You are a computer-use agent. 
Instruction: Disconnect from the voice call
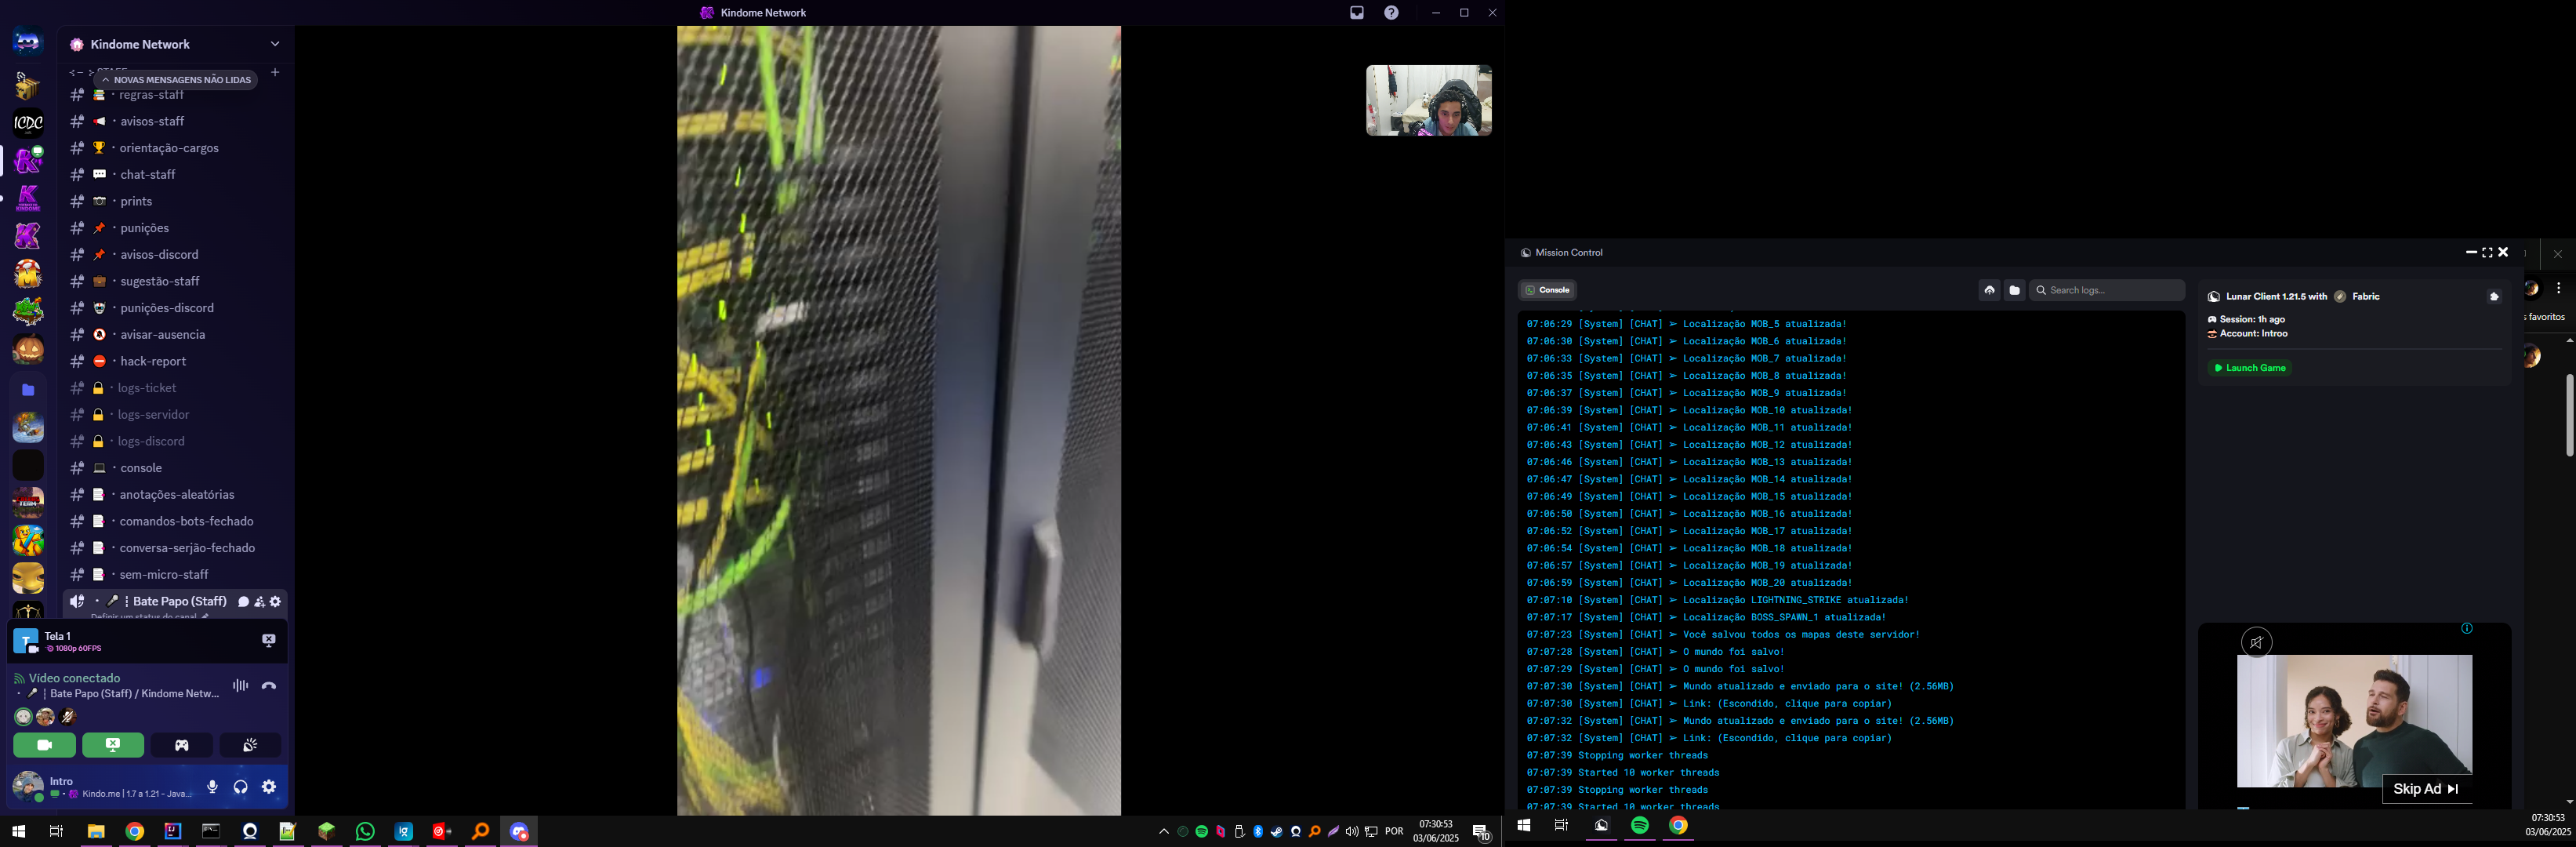268,686
